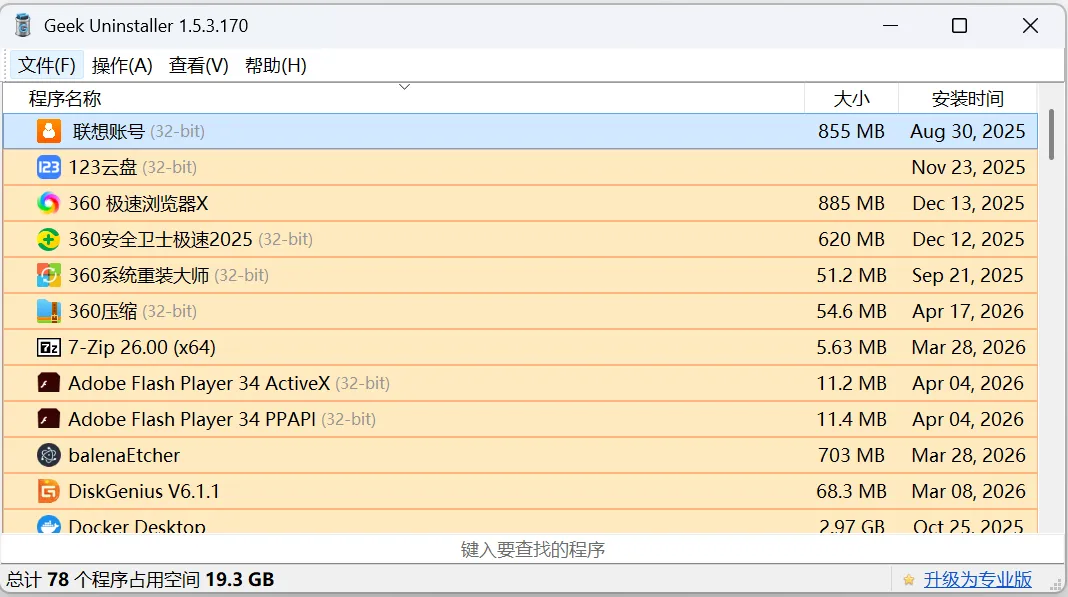Screen dimensions: 1068x597
Task: Select the 360 极速浏览器X entry name
Action: point(138,203)
